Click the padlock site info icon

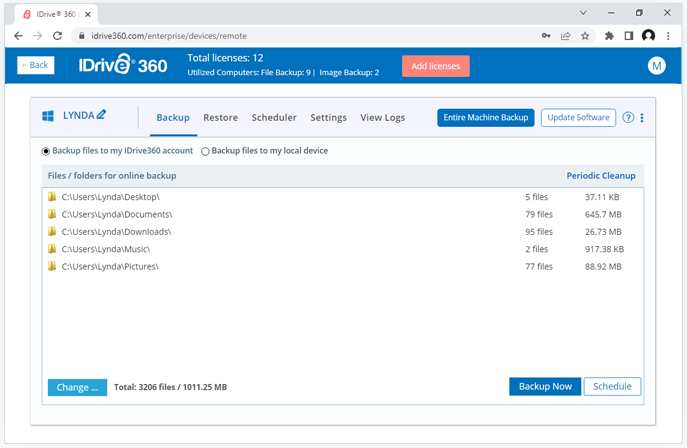click(81, 36)
